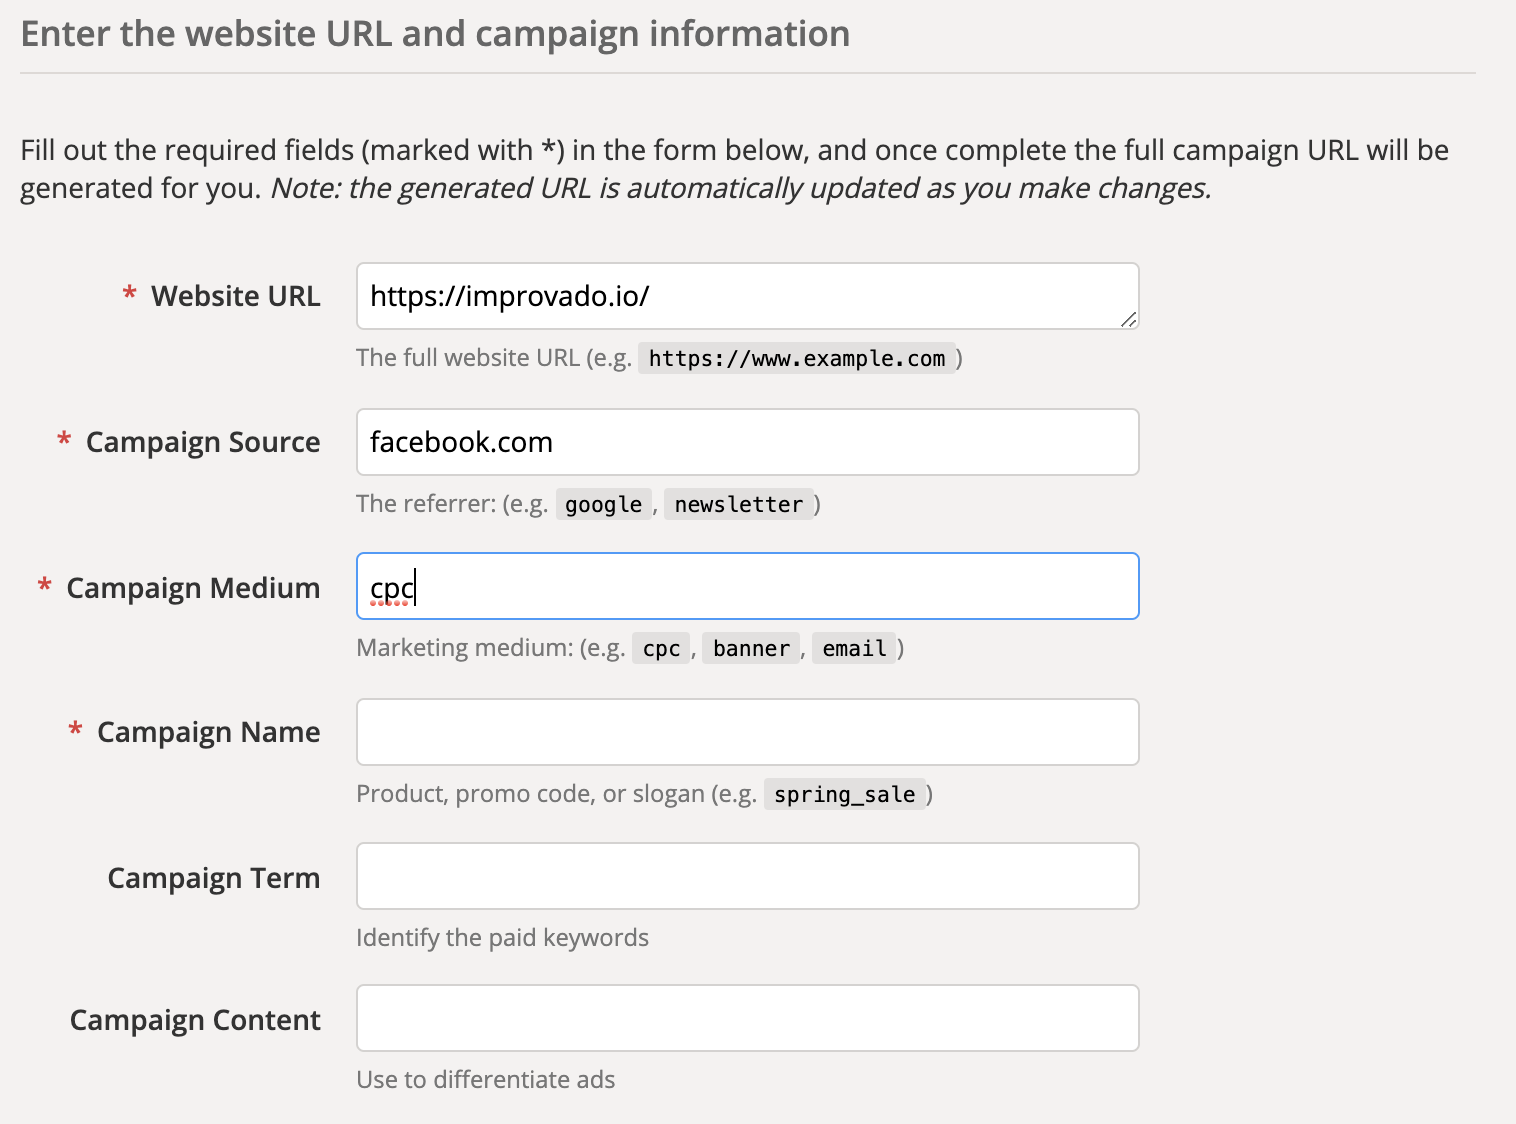Click the google example code tag

[603, 504]
